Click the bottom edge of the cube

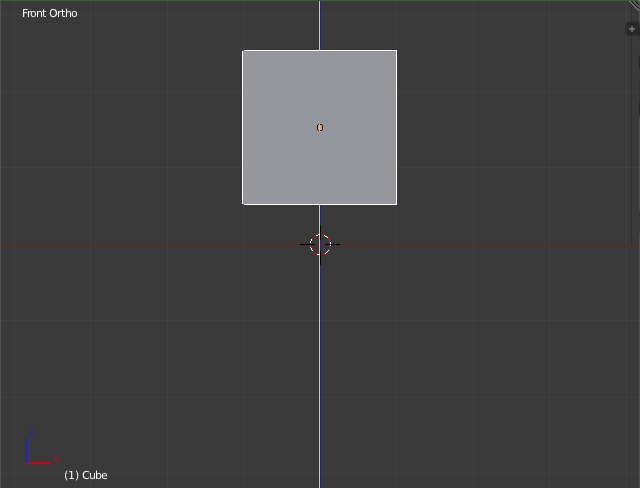tap(280, 204)
